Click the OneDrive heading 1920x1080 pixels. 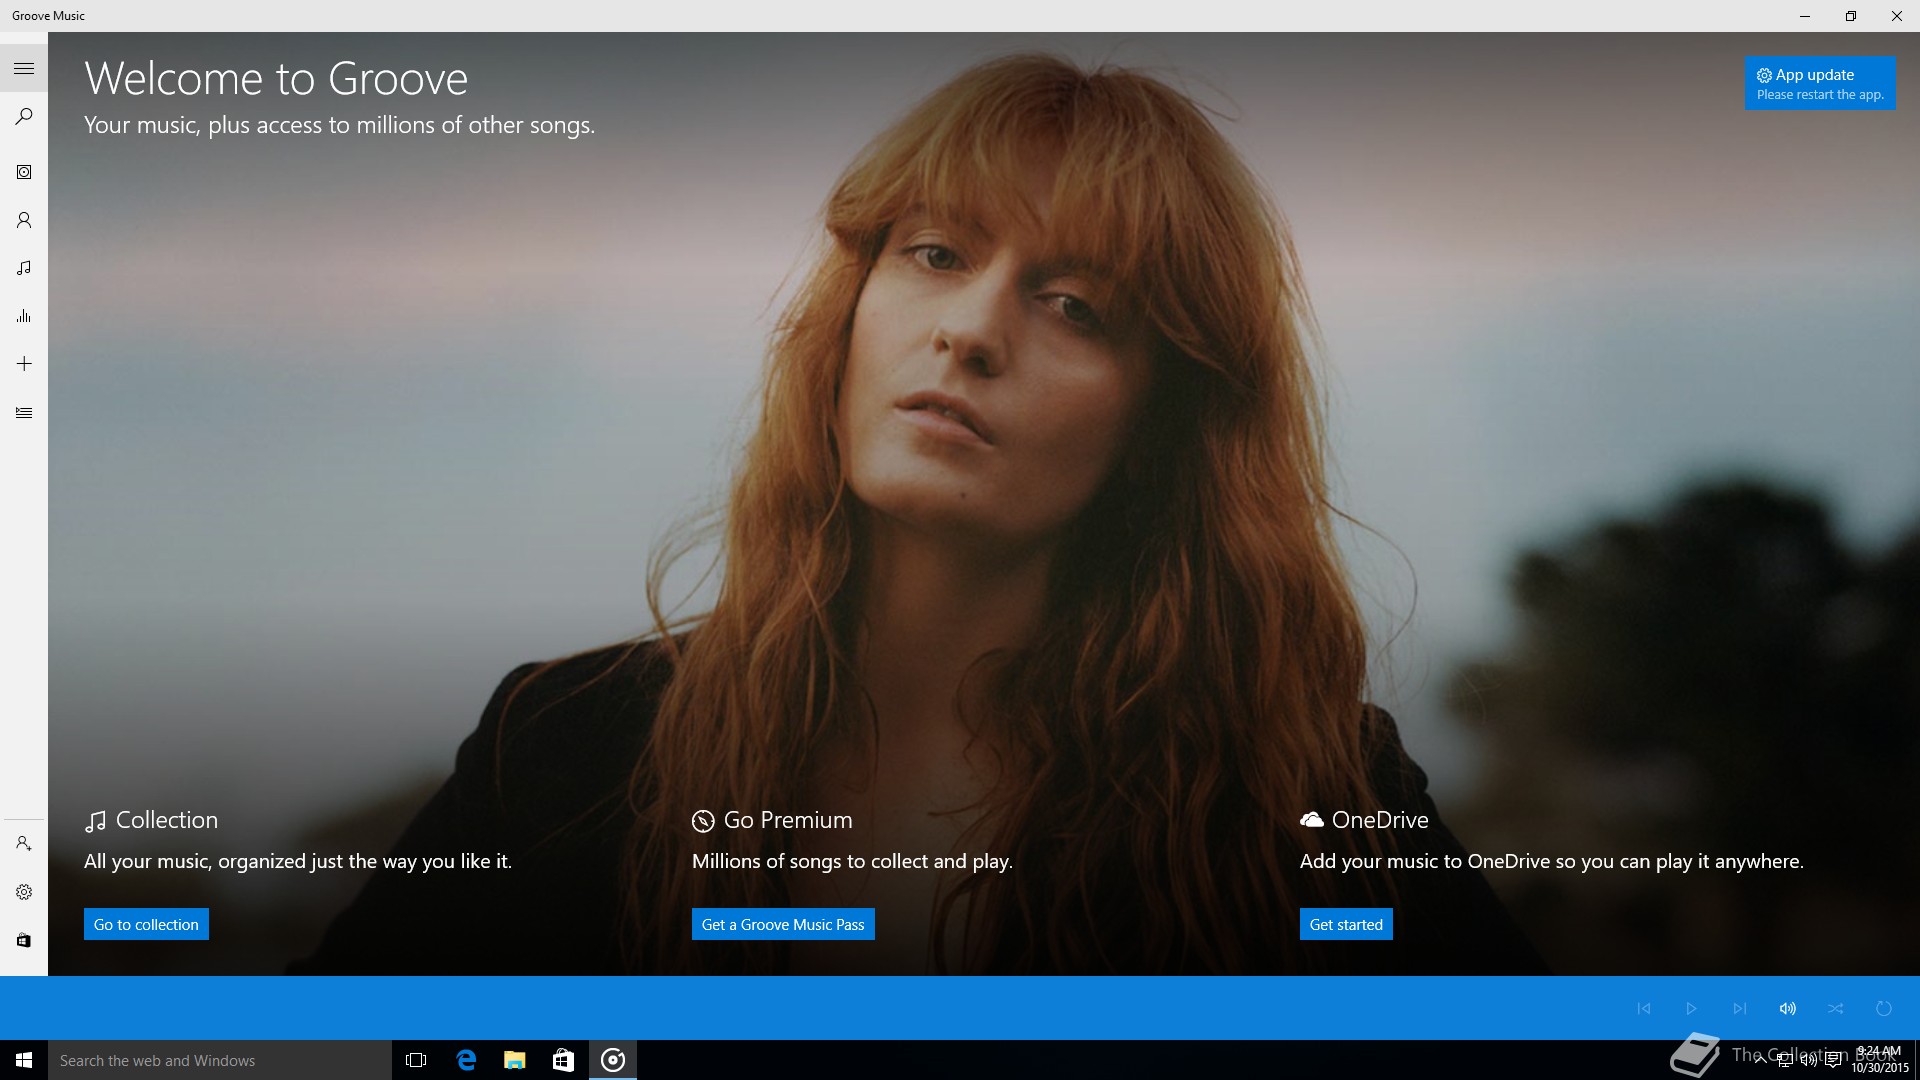[x=1364, y=820]
